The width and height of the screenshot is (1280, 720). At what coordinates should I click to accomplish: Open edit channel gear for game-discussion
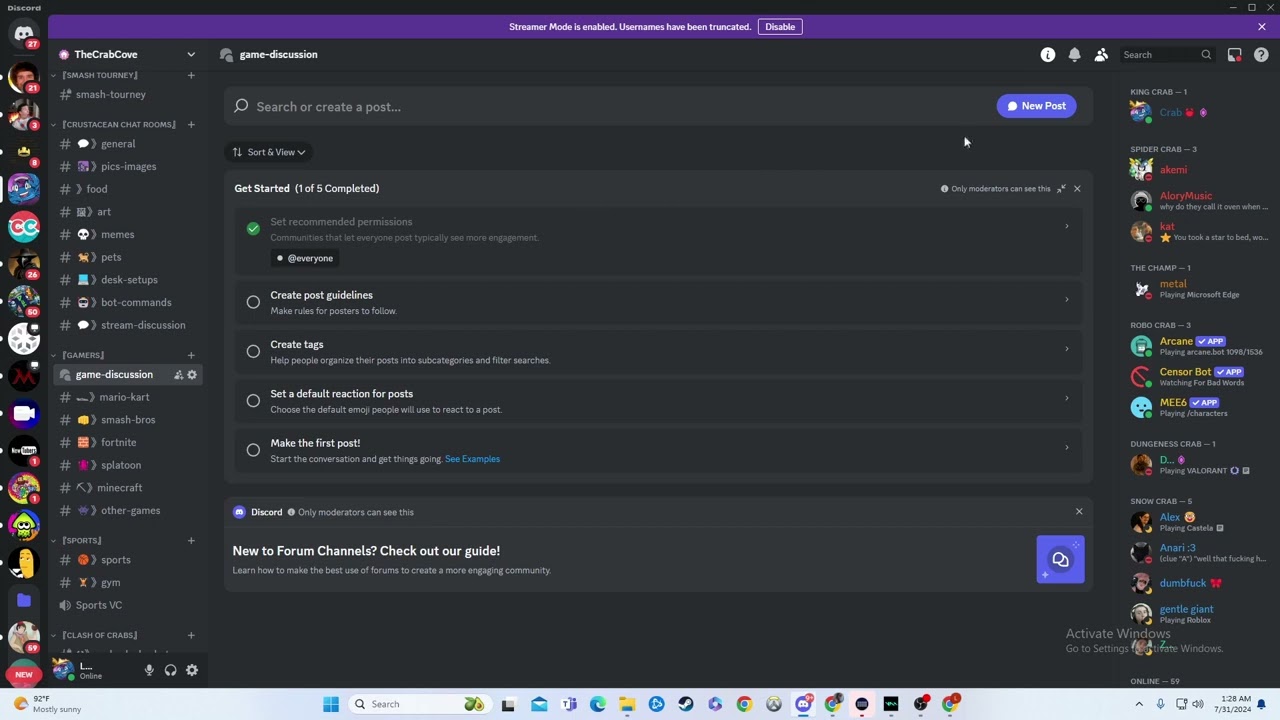tap(192, 375)
